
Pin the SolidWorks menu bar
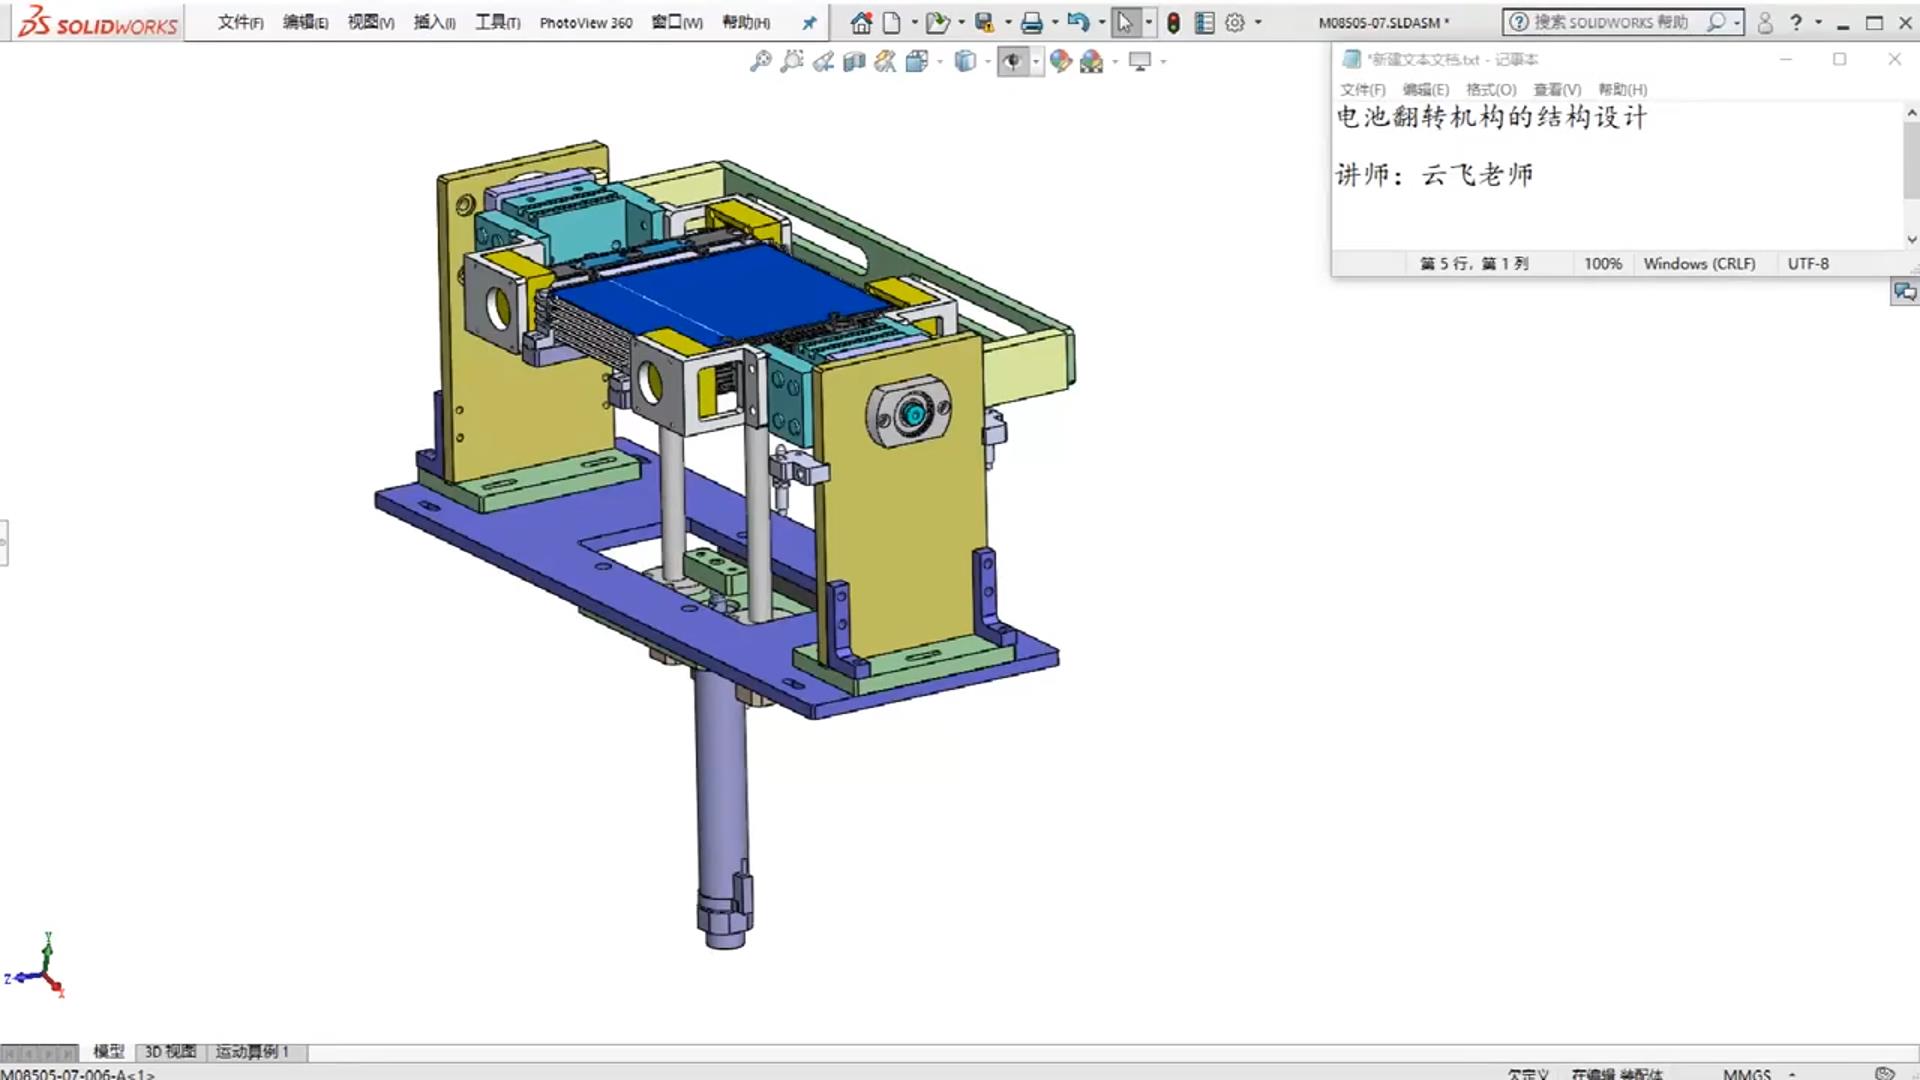point(809,22)
